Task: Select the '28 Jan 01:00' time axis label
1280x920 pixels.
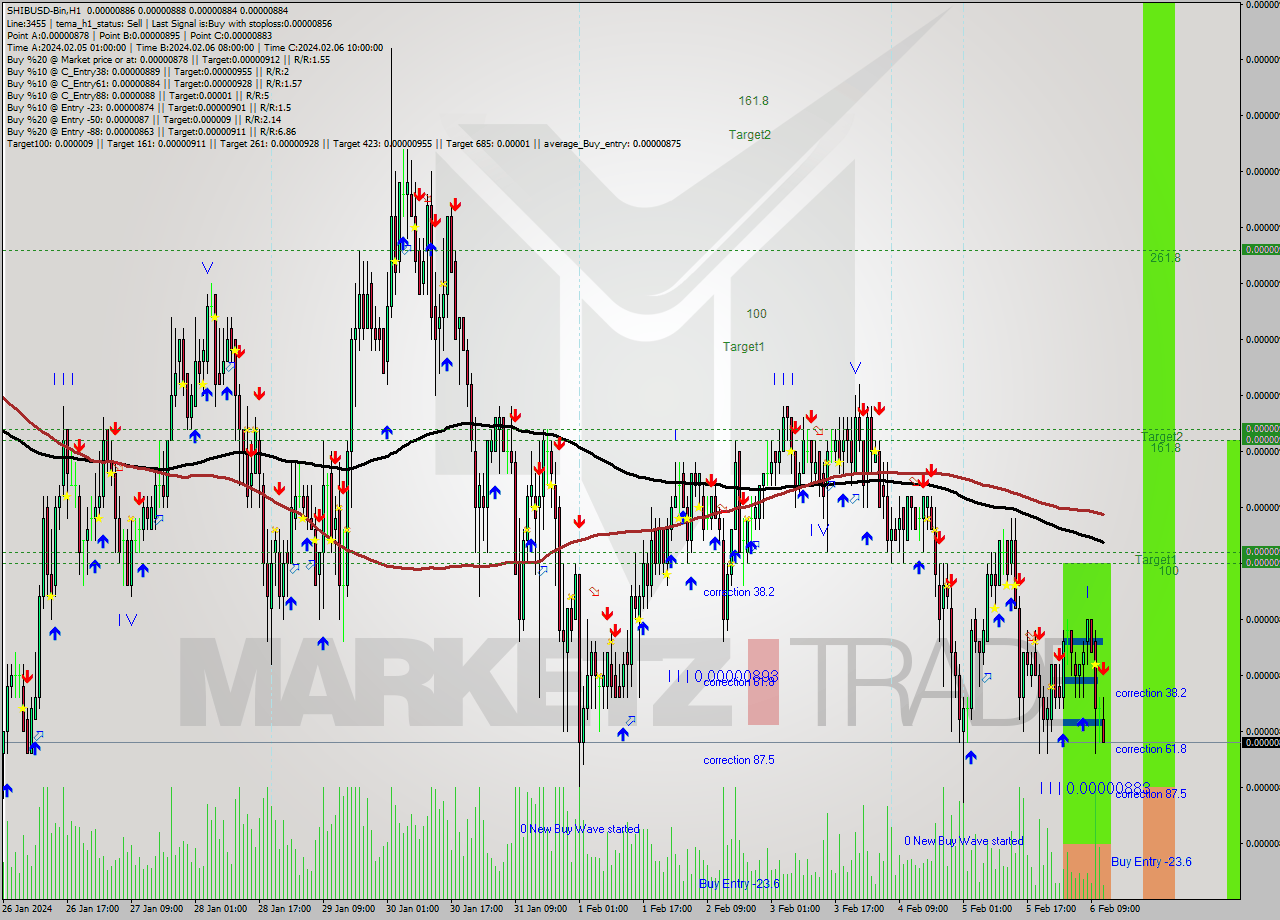Action: point(221,909)
